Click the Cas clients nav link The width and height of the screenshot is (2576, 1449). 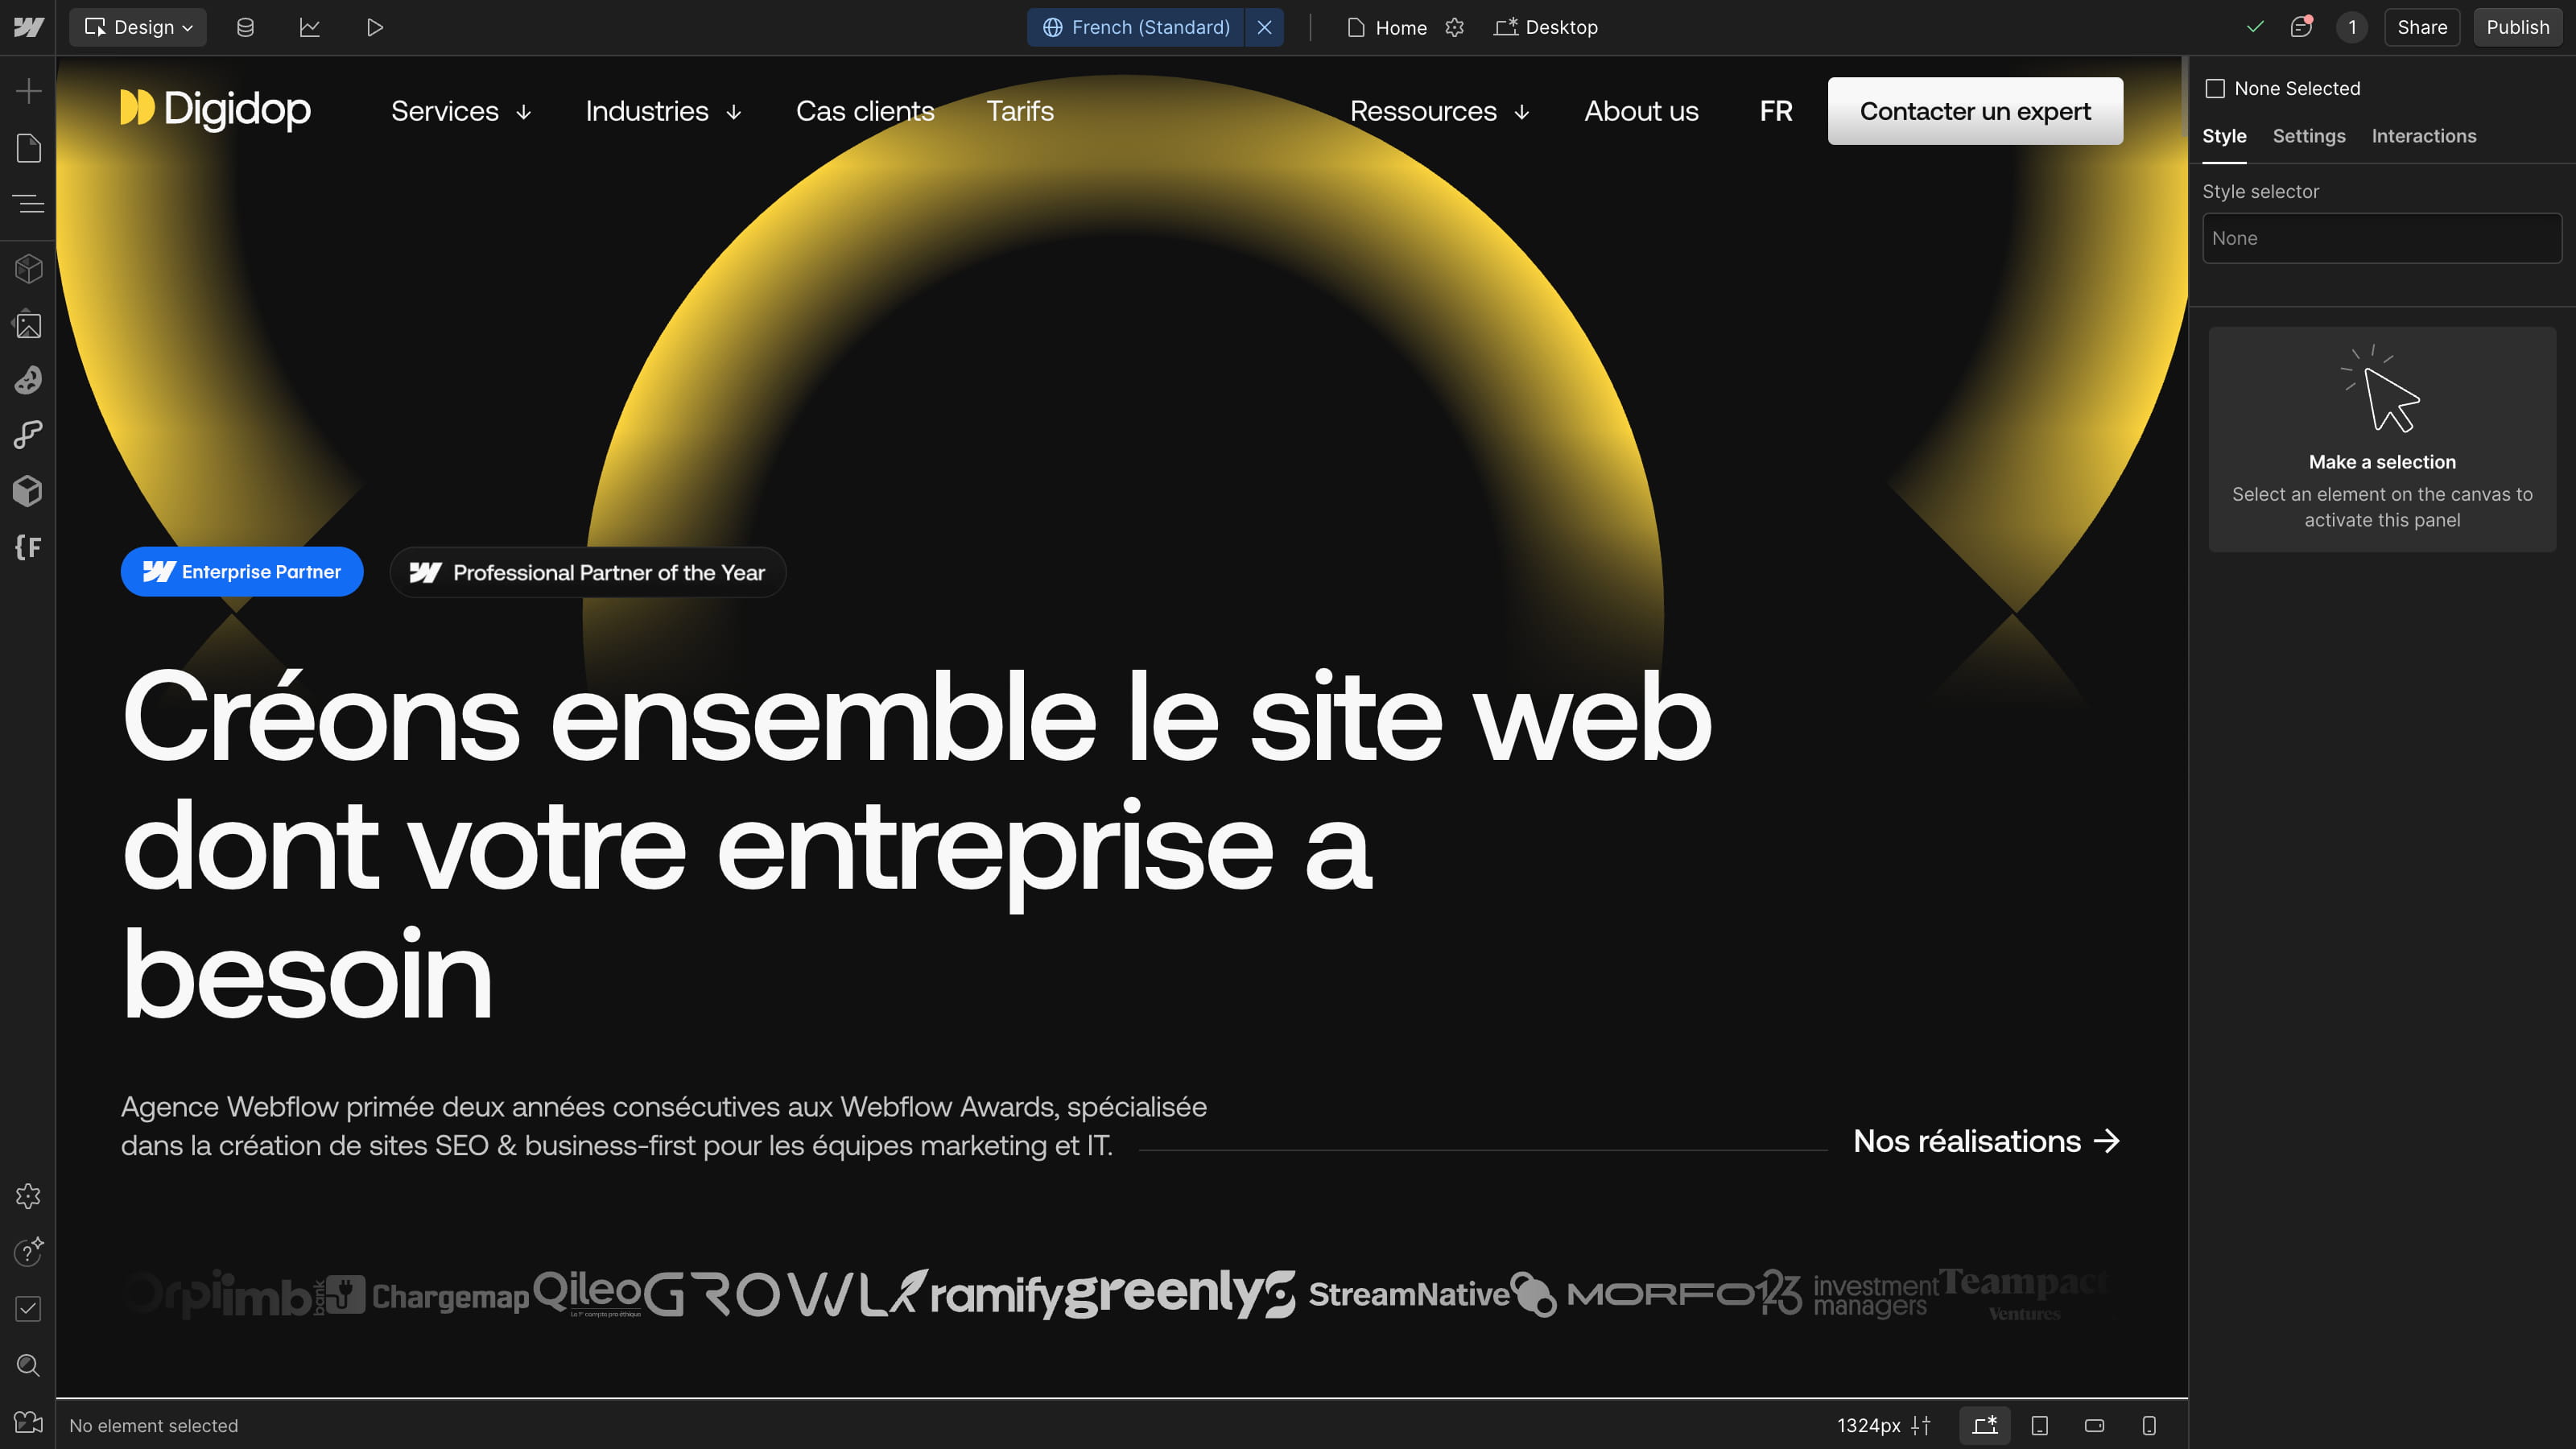865,111
